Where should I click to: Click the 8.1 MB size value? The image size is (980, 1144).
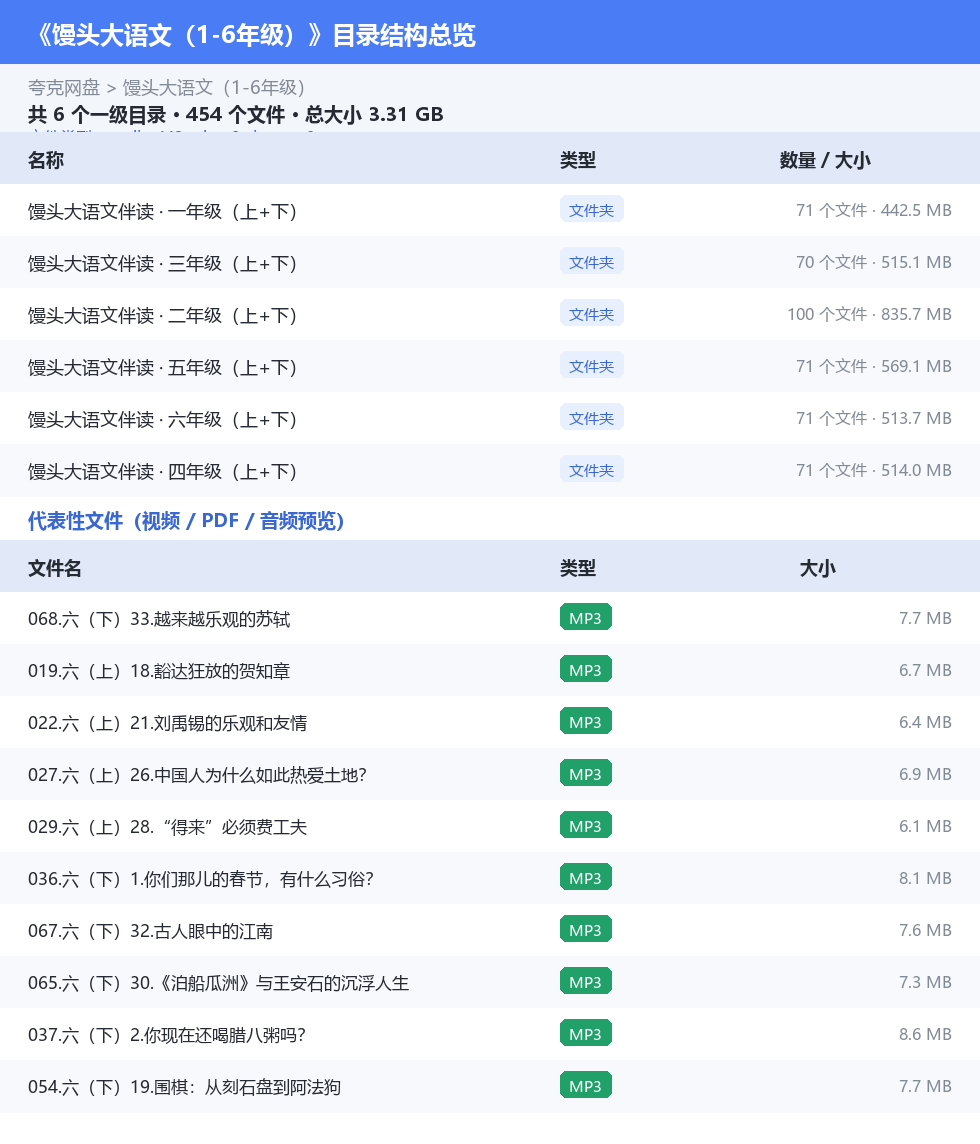925,878
